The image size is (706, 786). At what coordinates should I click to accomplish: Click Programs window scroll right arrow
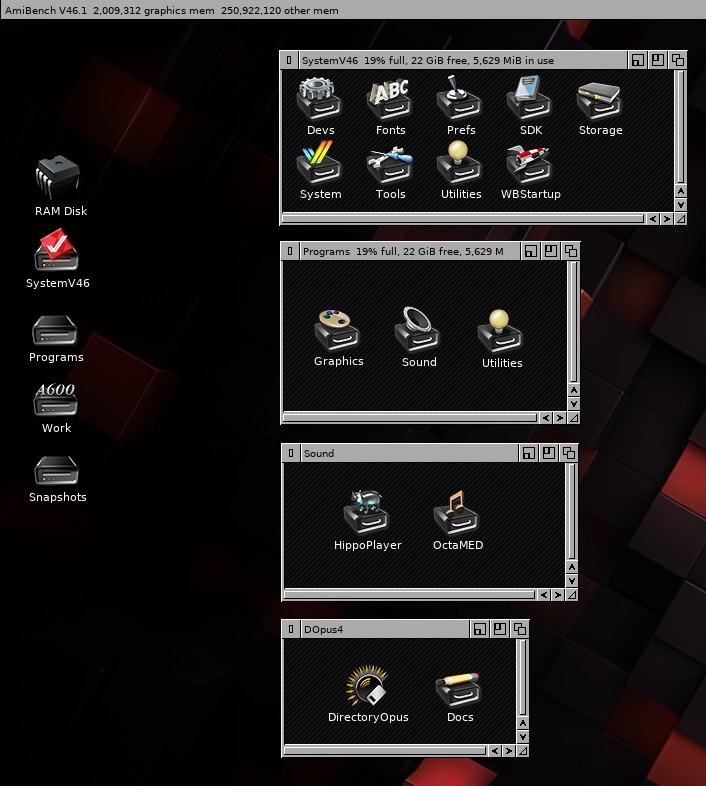[x=560, y=418]
